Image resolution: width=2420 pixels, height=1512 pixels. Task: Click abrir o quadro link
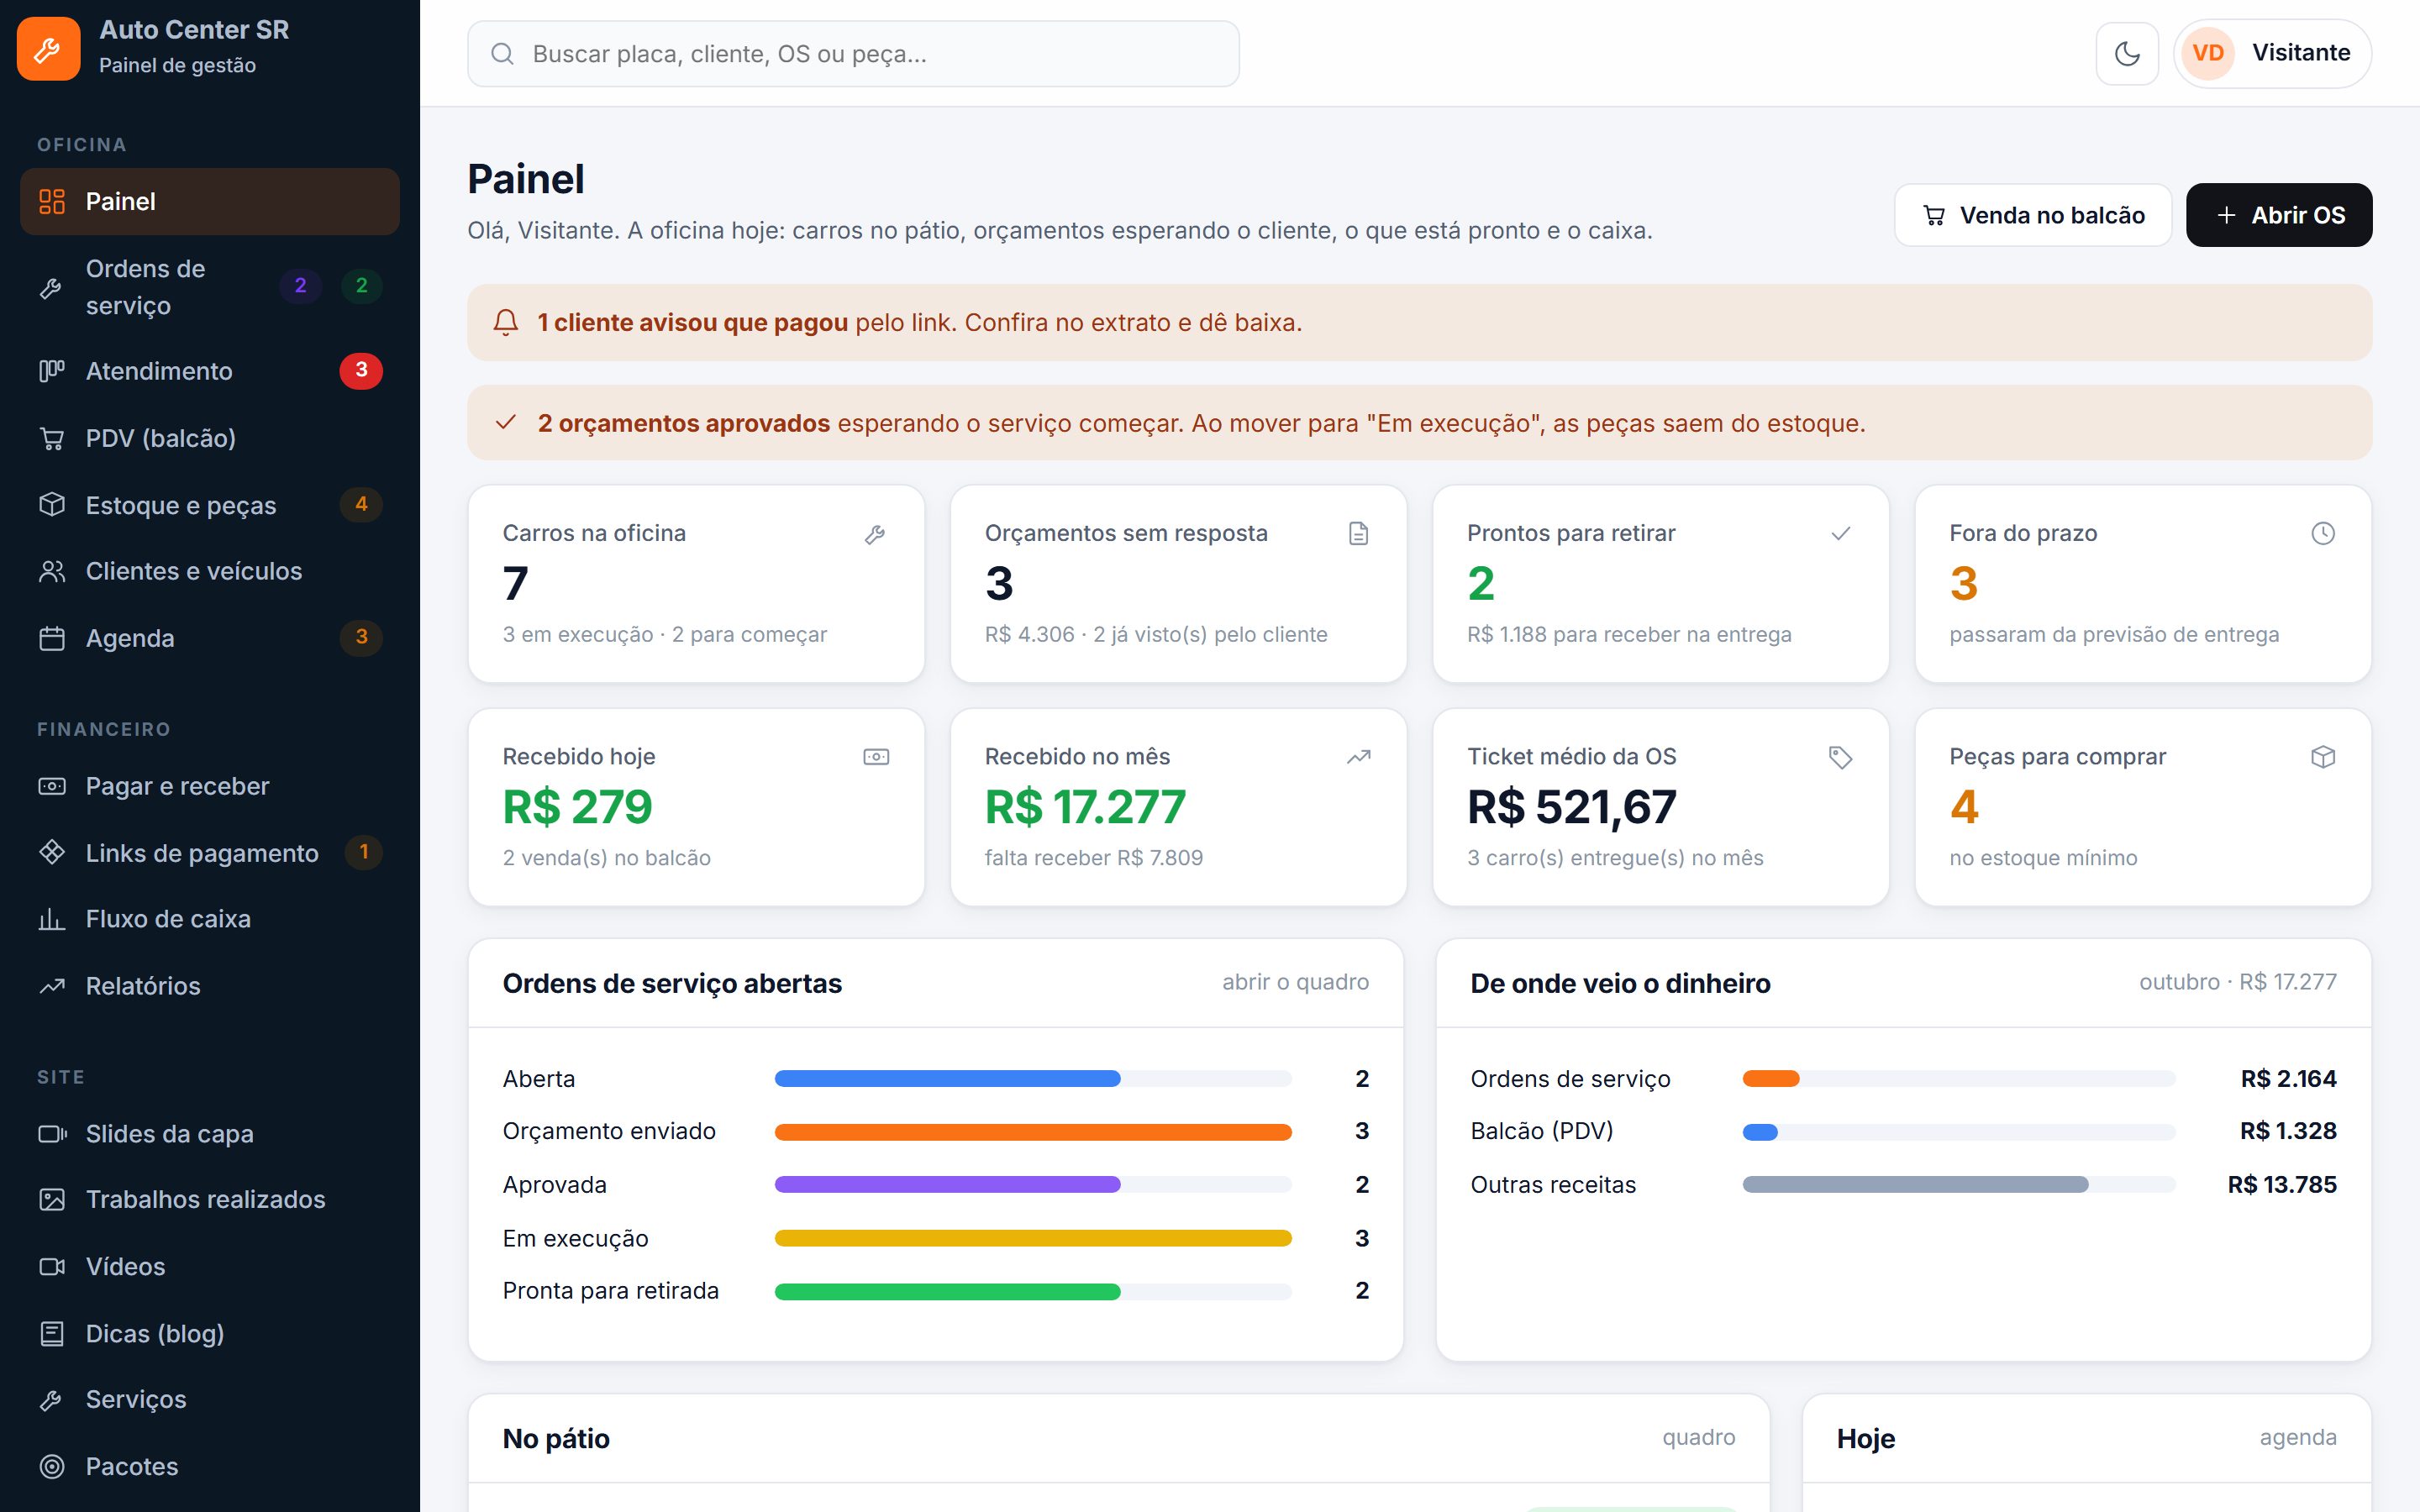pyautogui.click(x=1295, y=982)
